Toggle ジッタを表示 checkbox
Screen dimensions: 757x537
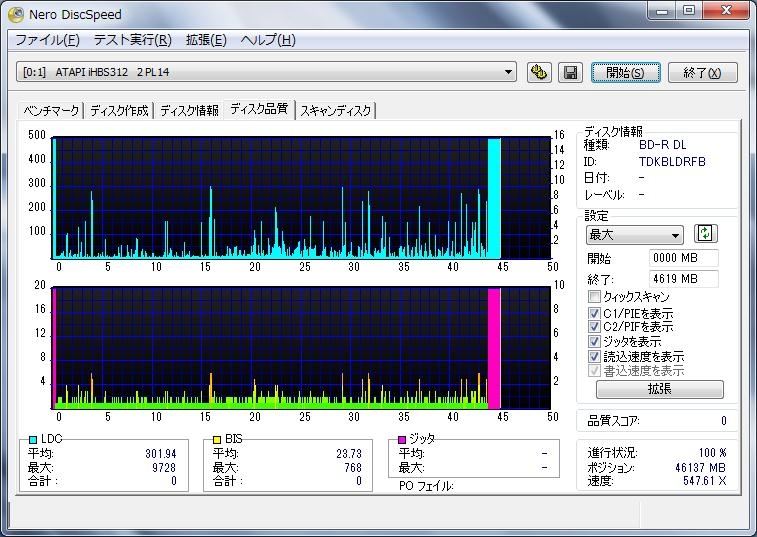[594, 341]
